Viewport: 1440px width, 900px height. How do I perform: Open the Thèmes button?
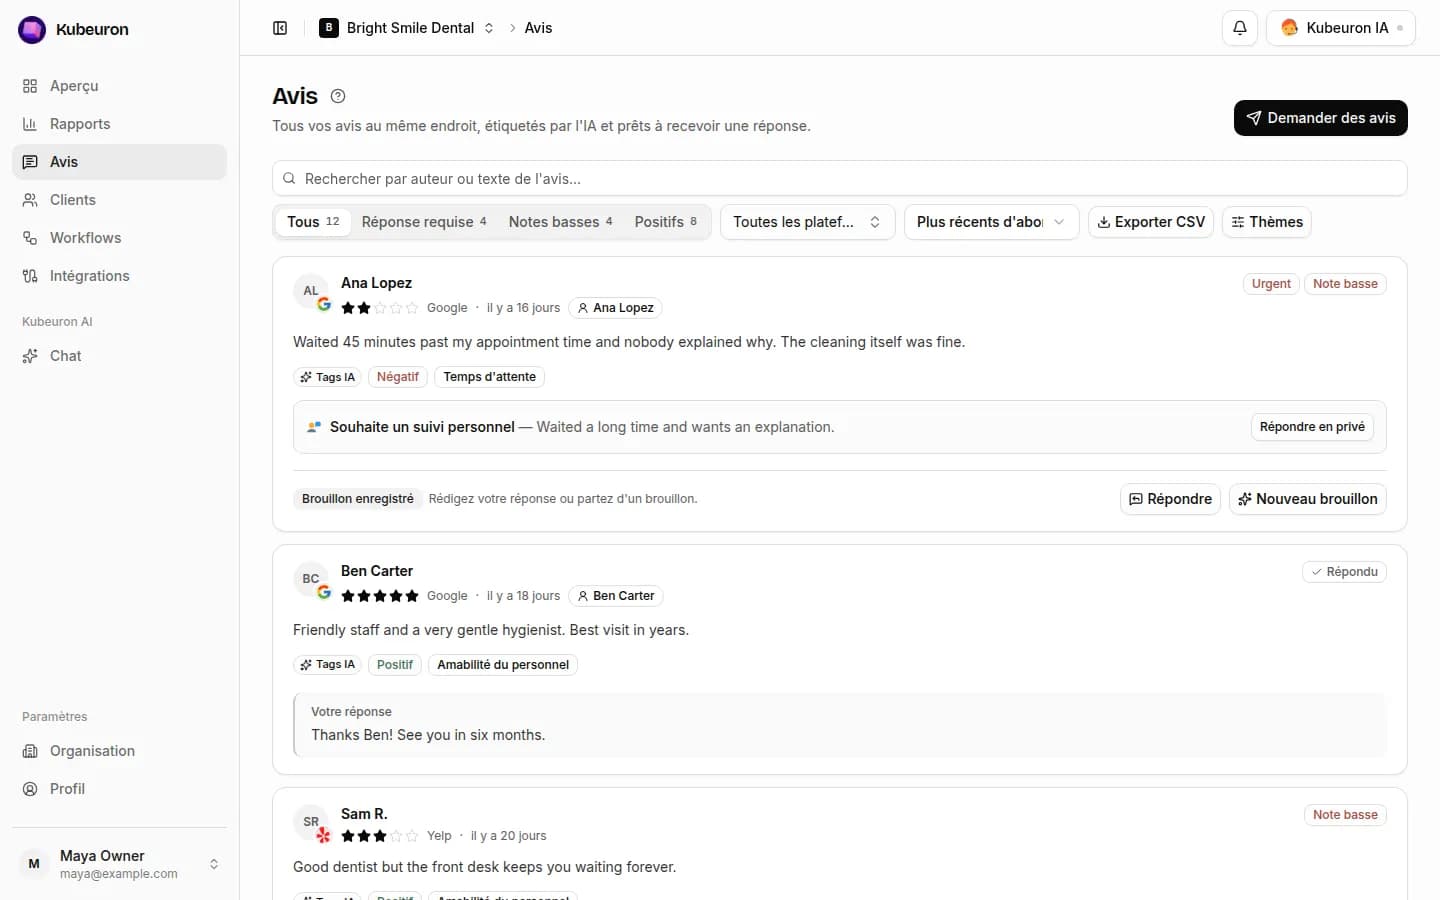tap(1267, 222)
